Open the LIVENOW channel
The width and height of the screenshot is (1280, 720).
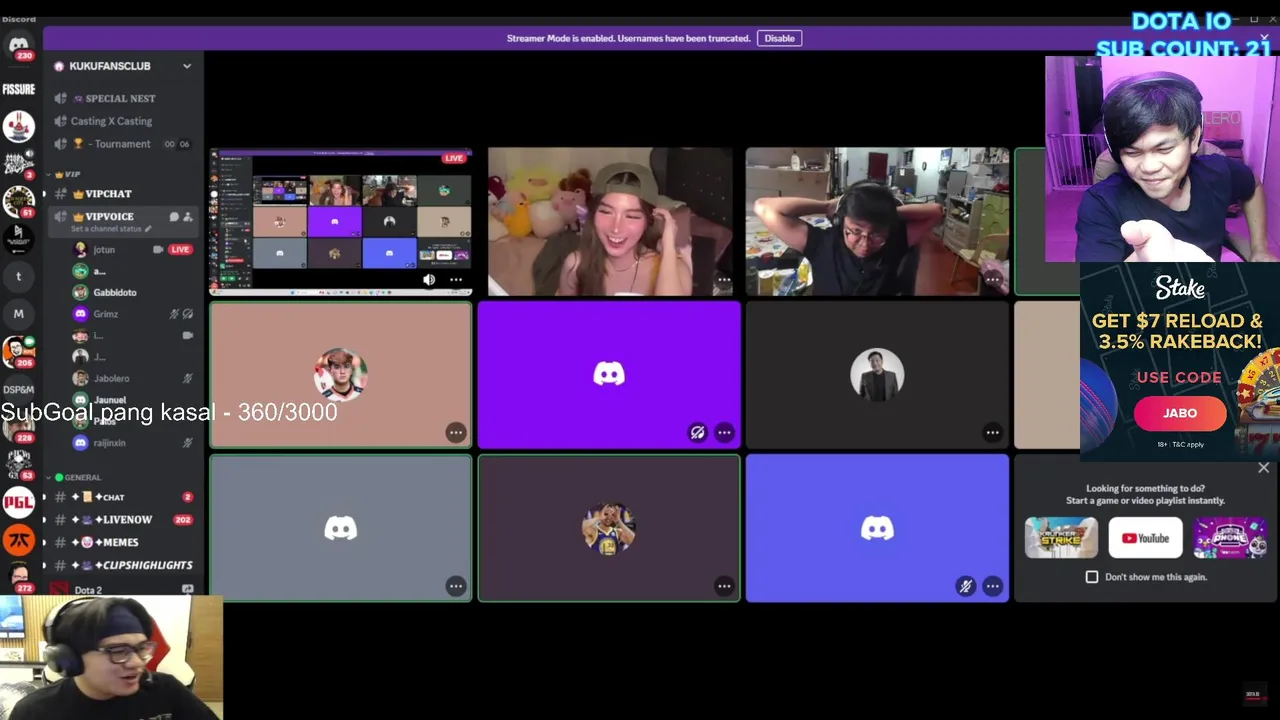click(x=123, y=520)
